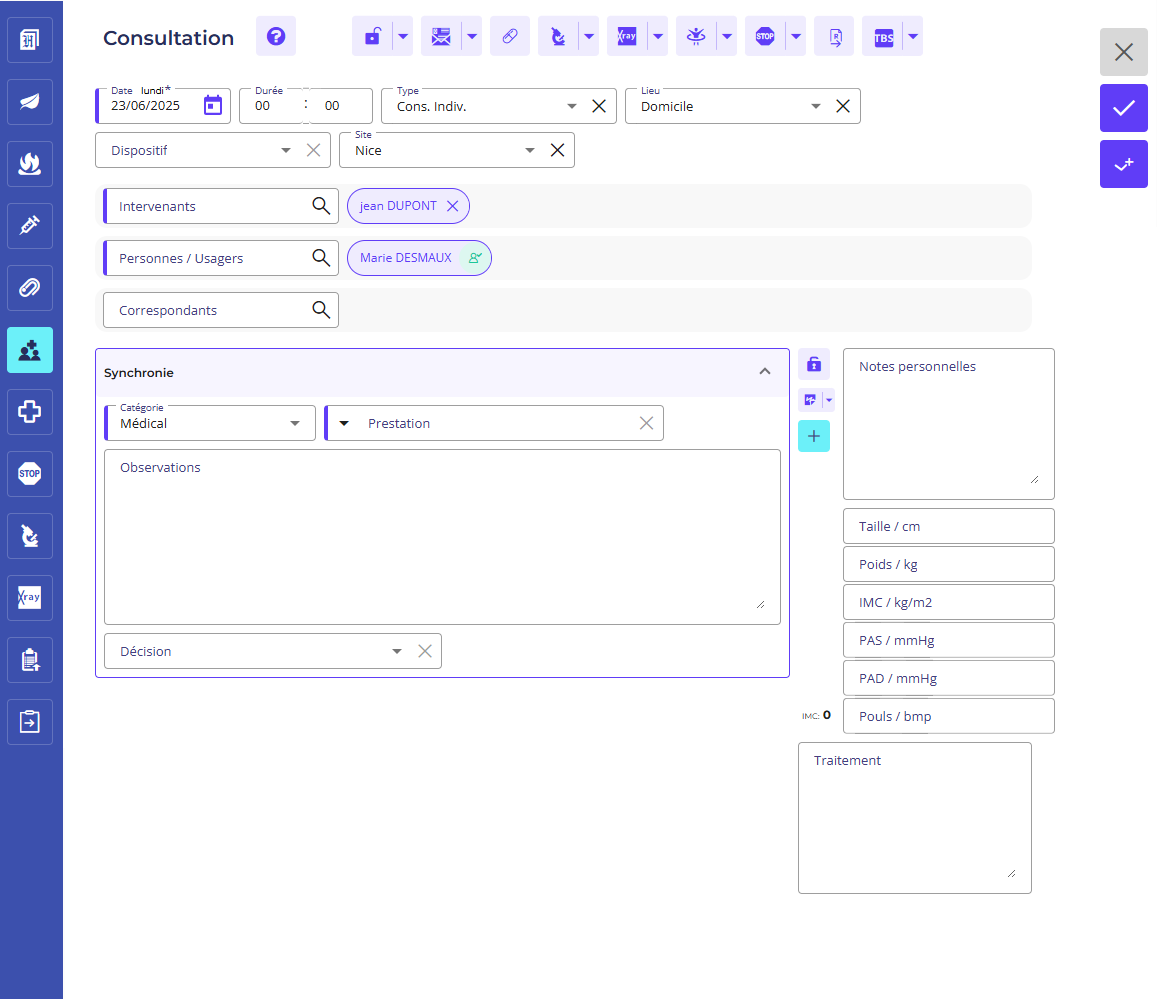Viewport: 1157px width, 999px height.
Task: Collapse the Synchronie panel chevron
Action: click(765, 372)
